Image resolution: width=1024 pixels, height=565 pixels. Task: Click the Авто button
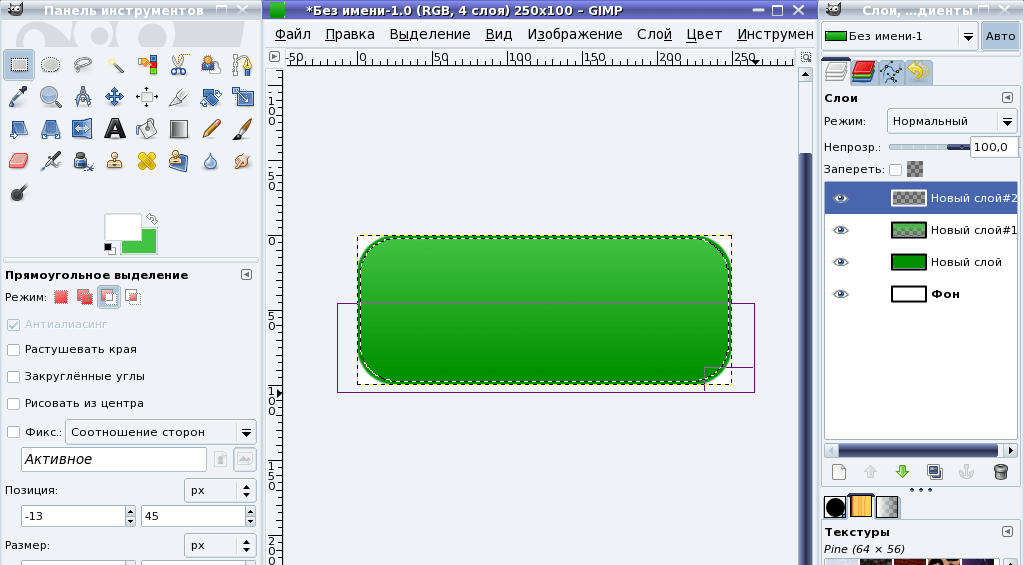tap(1000, 37)
